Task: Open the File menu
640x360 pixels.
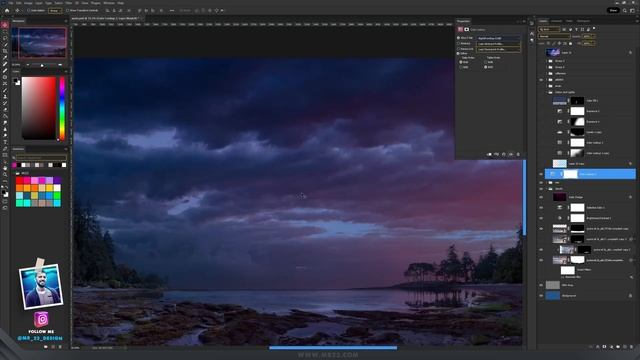Action: click(x=11, y=3)
